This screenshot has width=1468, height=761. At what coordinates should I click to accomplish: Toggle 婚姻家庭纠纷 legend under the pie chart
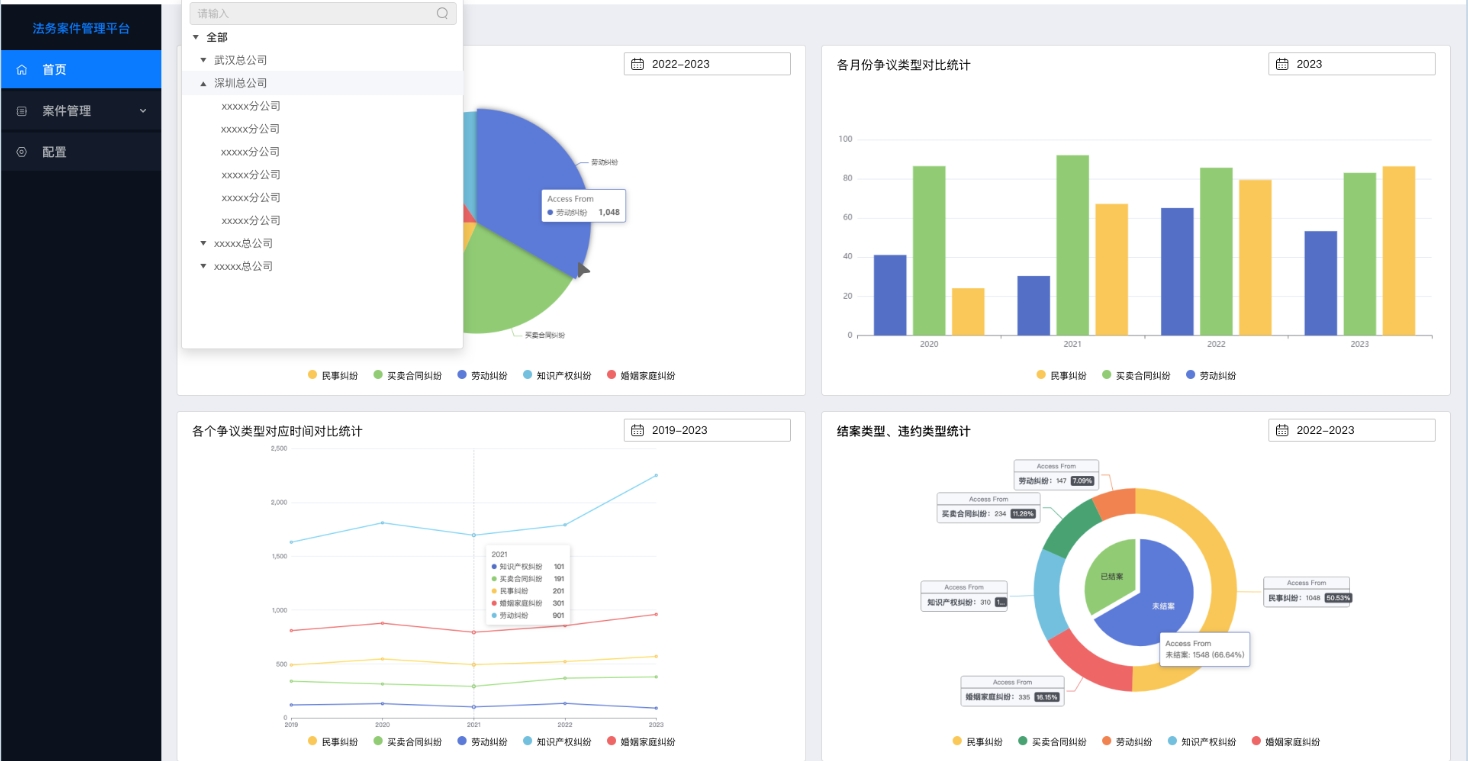(641, 376)
